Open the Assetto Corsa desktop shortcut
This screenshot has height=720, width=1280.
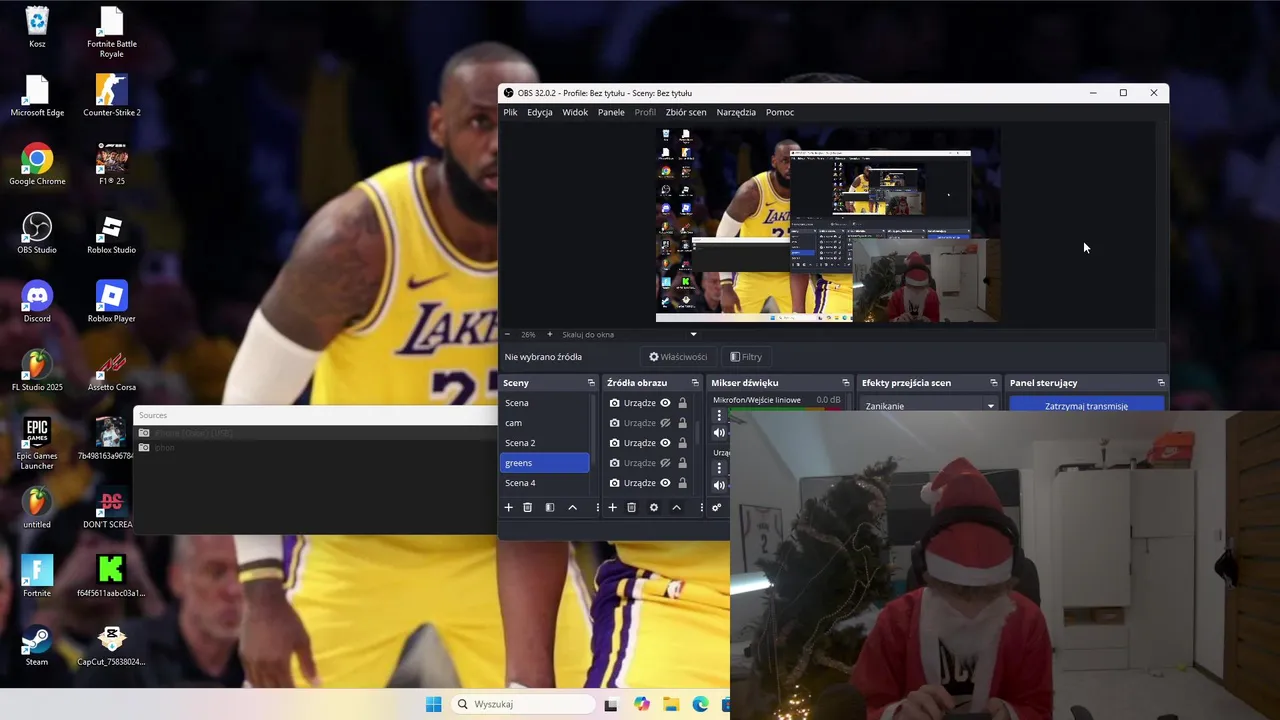click(x=111, y=371)
